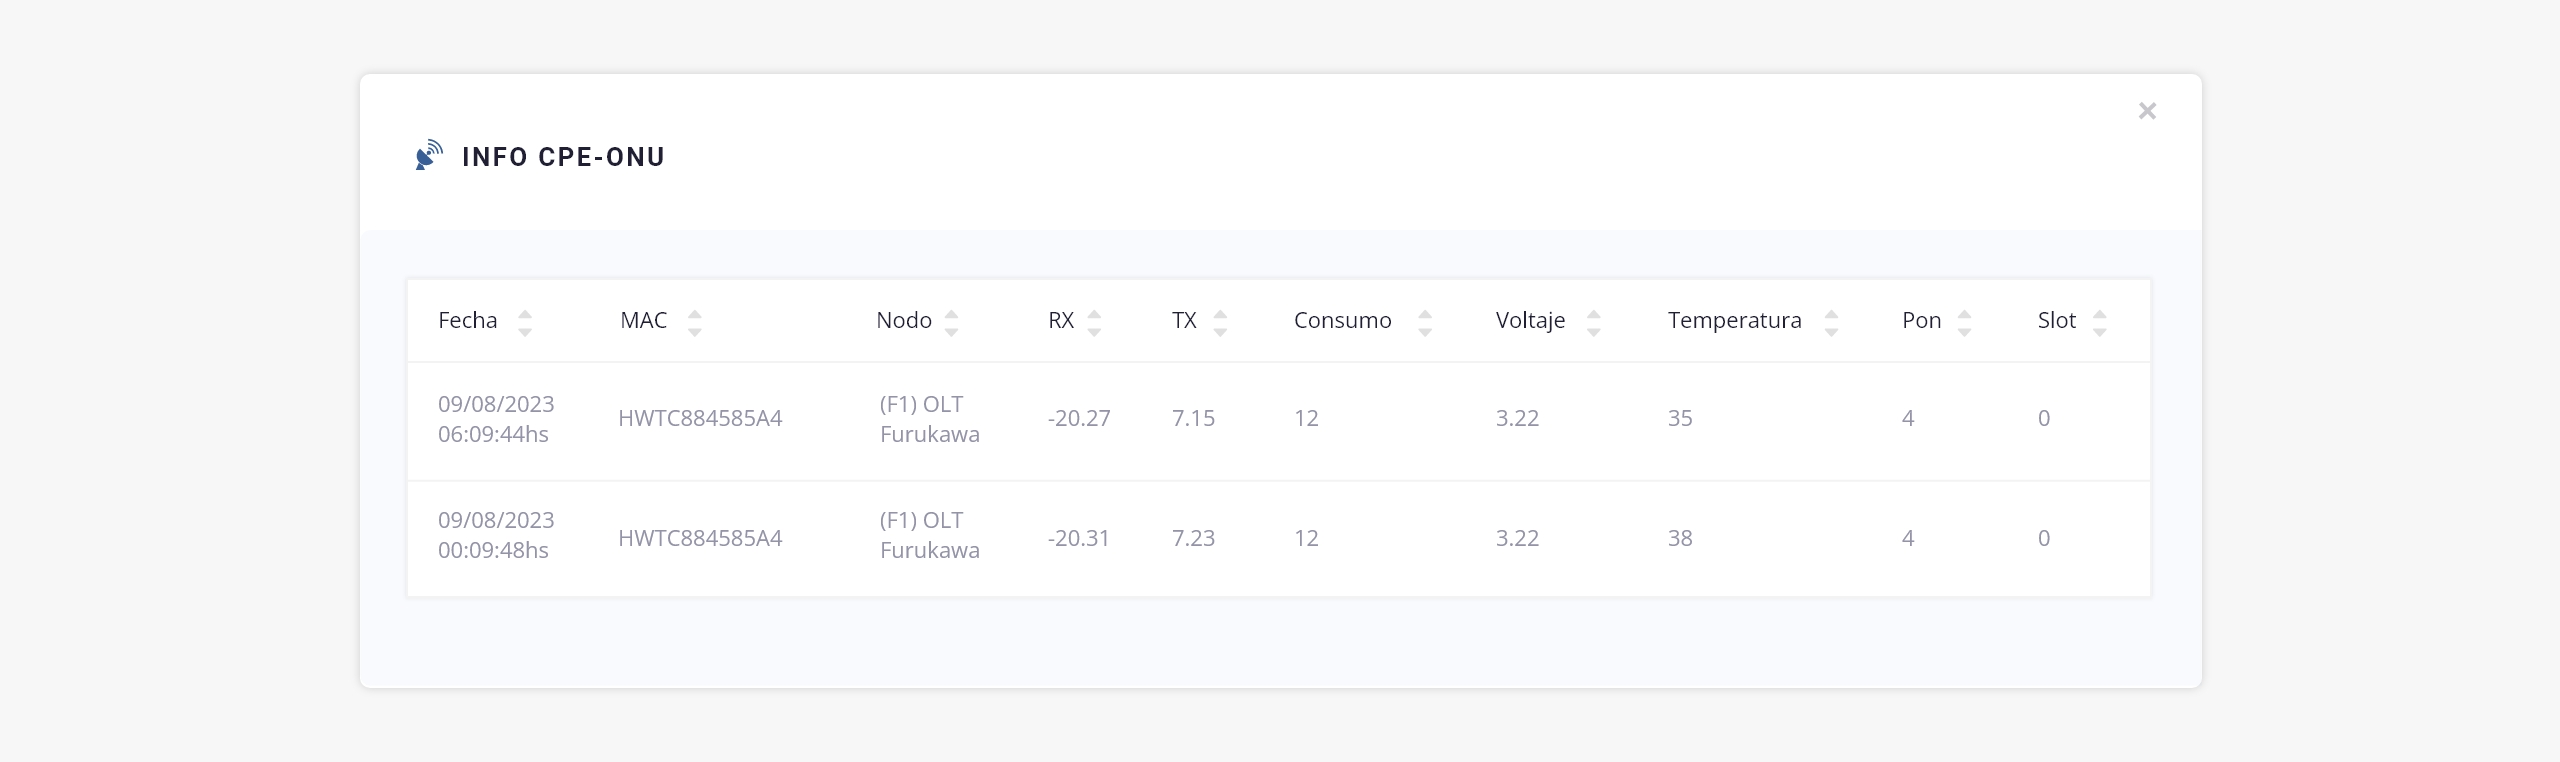2560x762 pixels.
Task: Click the Voltaje sort arrows
Action: tap(1593, 322)
